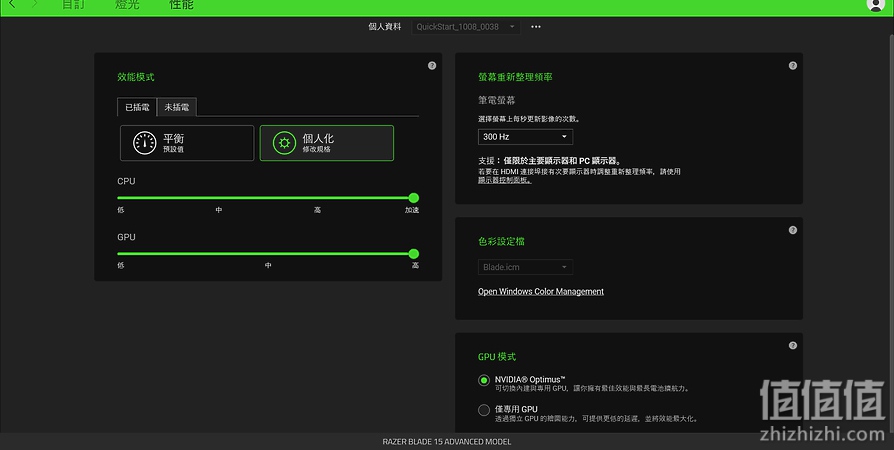
Task: Click the CPU slider handle
Action: (x=414, y=198)
